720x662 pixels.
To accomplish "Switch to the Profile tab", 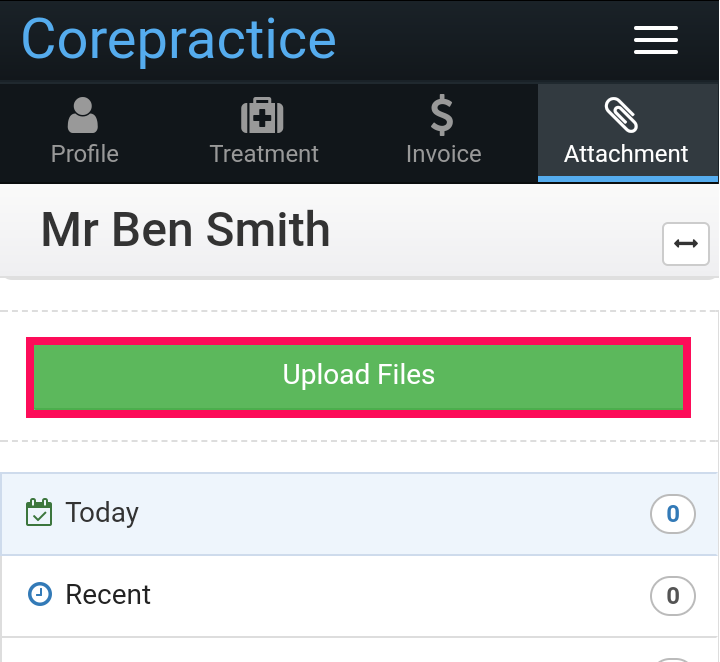I will point(85,133).
